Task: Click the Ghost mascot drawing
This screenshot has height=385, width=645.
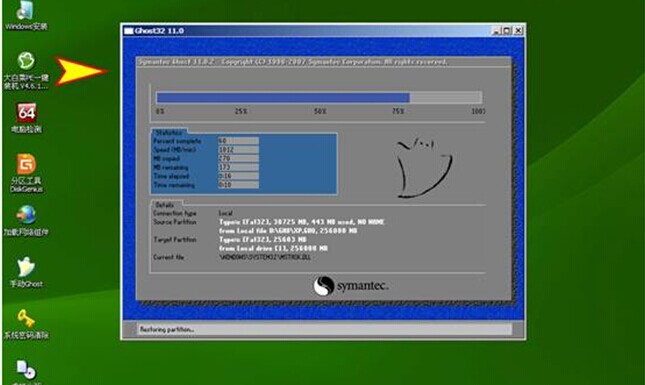Action: [x=424, y=167]
